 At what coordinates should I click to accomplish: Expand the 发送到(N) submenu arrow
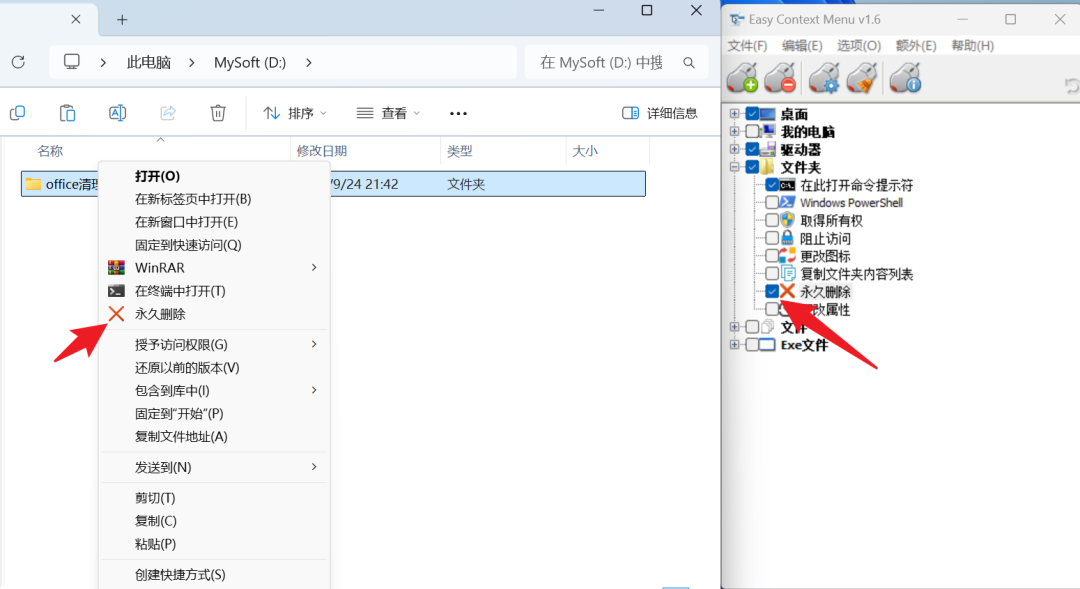coord(314,467)
